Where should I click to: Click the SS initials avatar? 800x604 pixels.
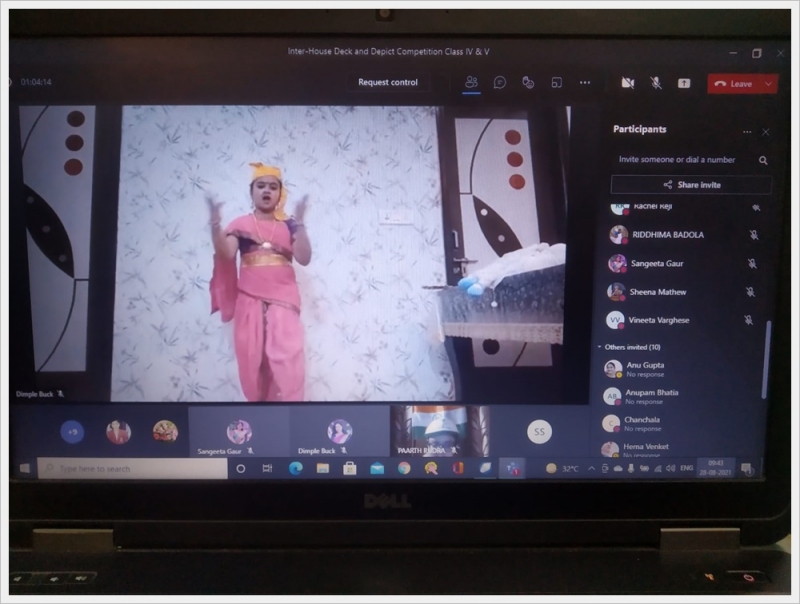539,432
